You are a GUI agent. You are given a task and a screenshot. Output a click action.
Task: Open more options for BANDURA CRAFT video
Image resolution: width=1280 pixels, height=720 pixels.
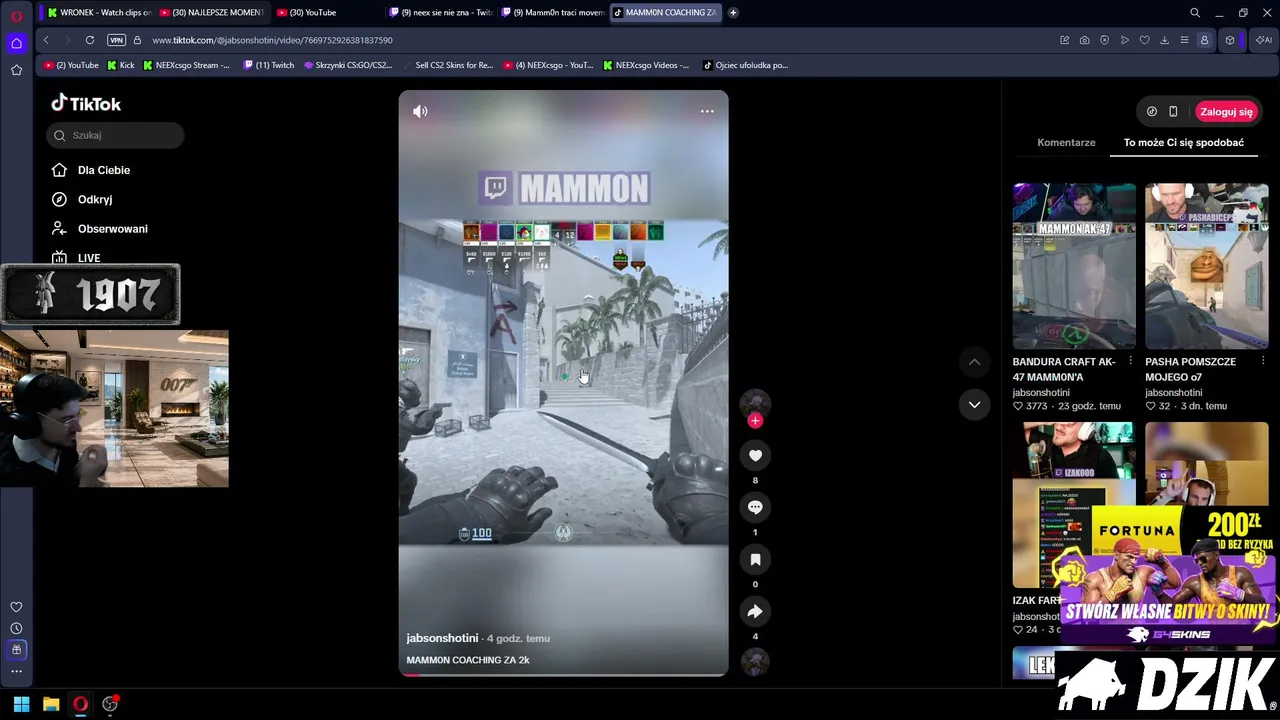1130,361
